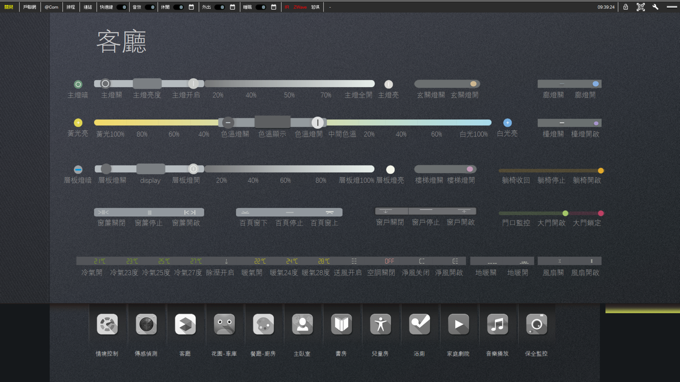Screen dimensions: 680x382
Task: Click the 送風开启 fan mode button
Action: [354, 261]
